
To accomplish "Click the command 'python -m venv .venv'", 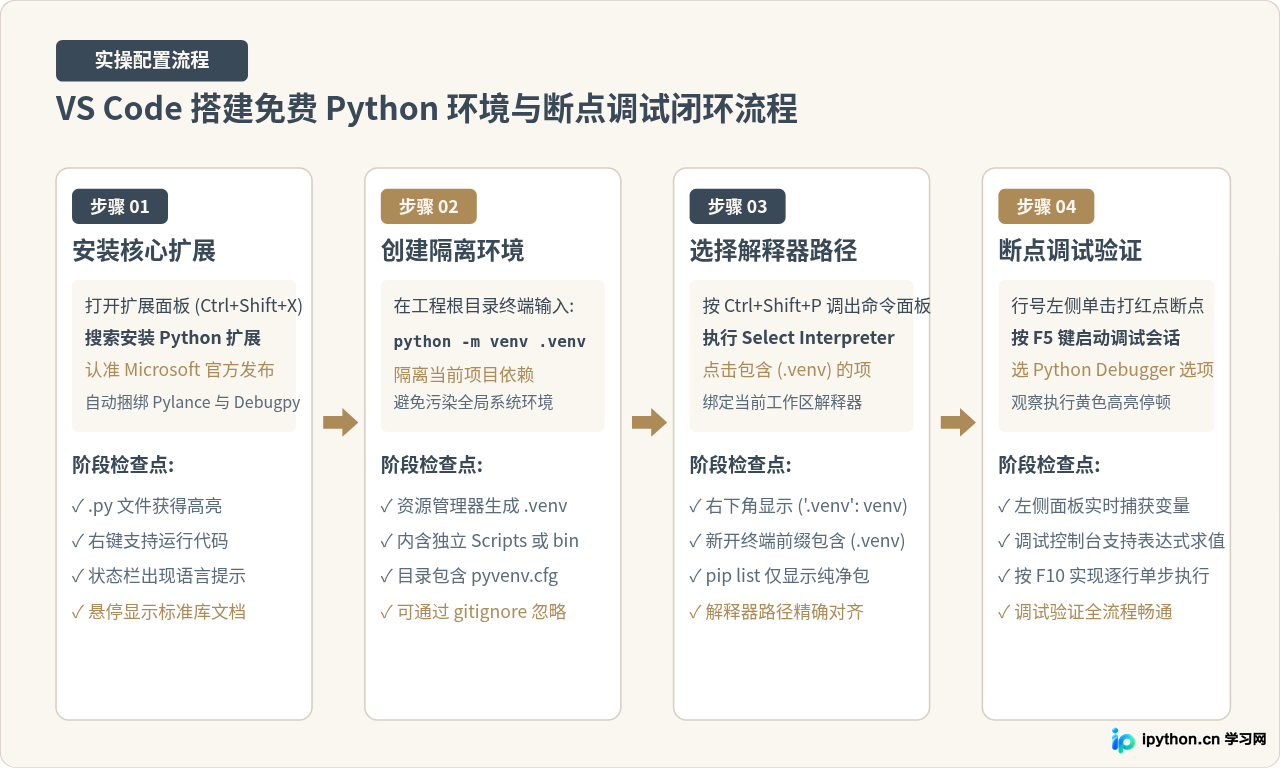I will point(490,342).
